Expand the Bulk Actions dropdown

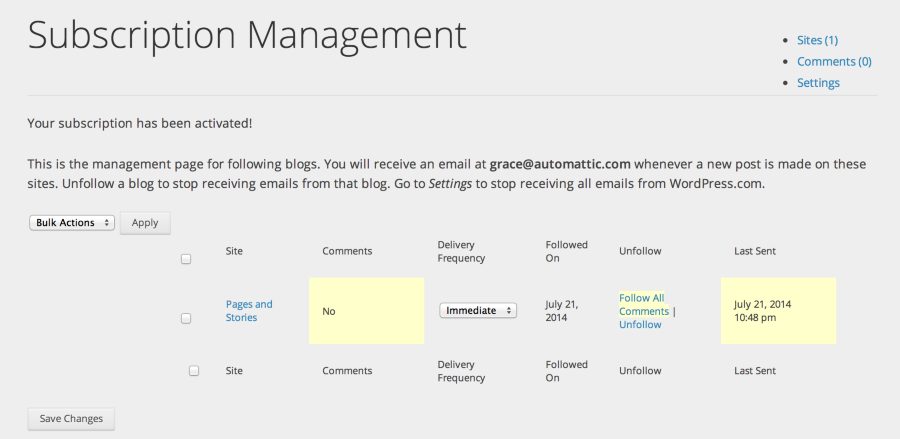[73, 222]
